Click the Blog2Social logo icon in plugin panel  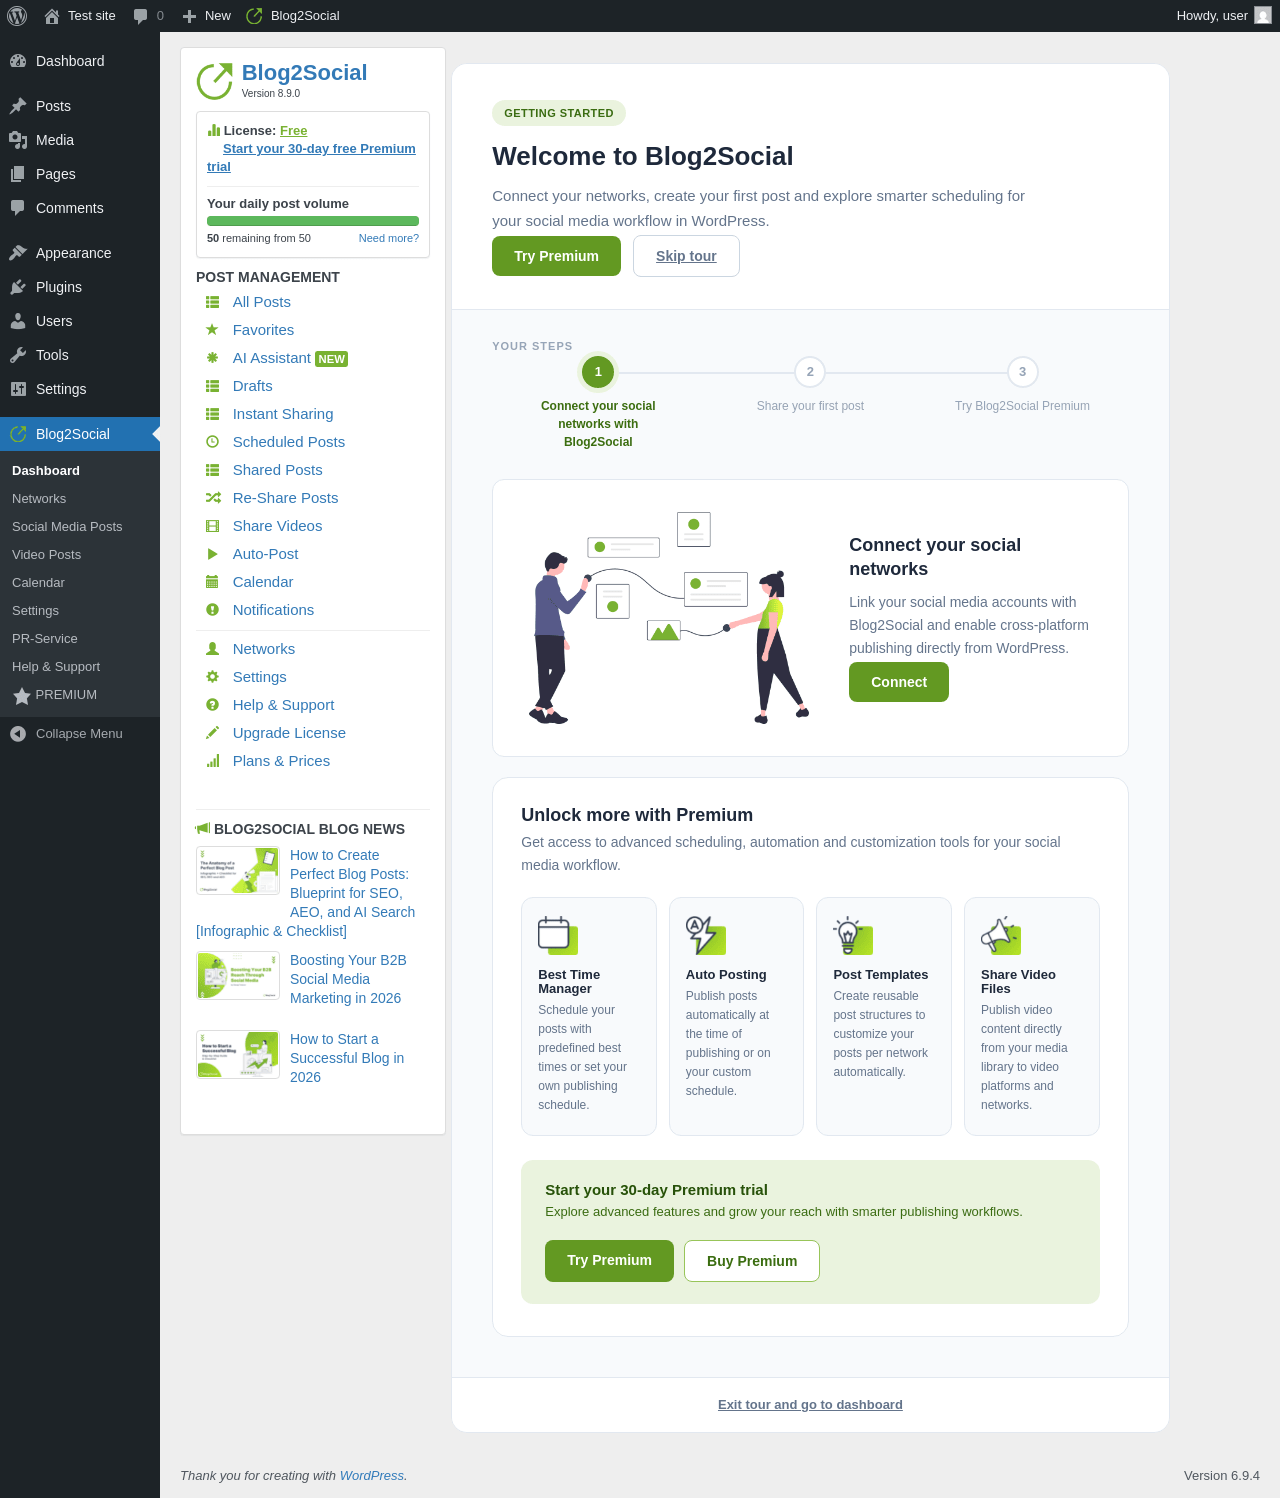tap(214, 81)
